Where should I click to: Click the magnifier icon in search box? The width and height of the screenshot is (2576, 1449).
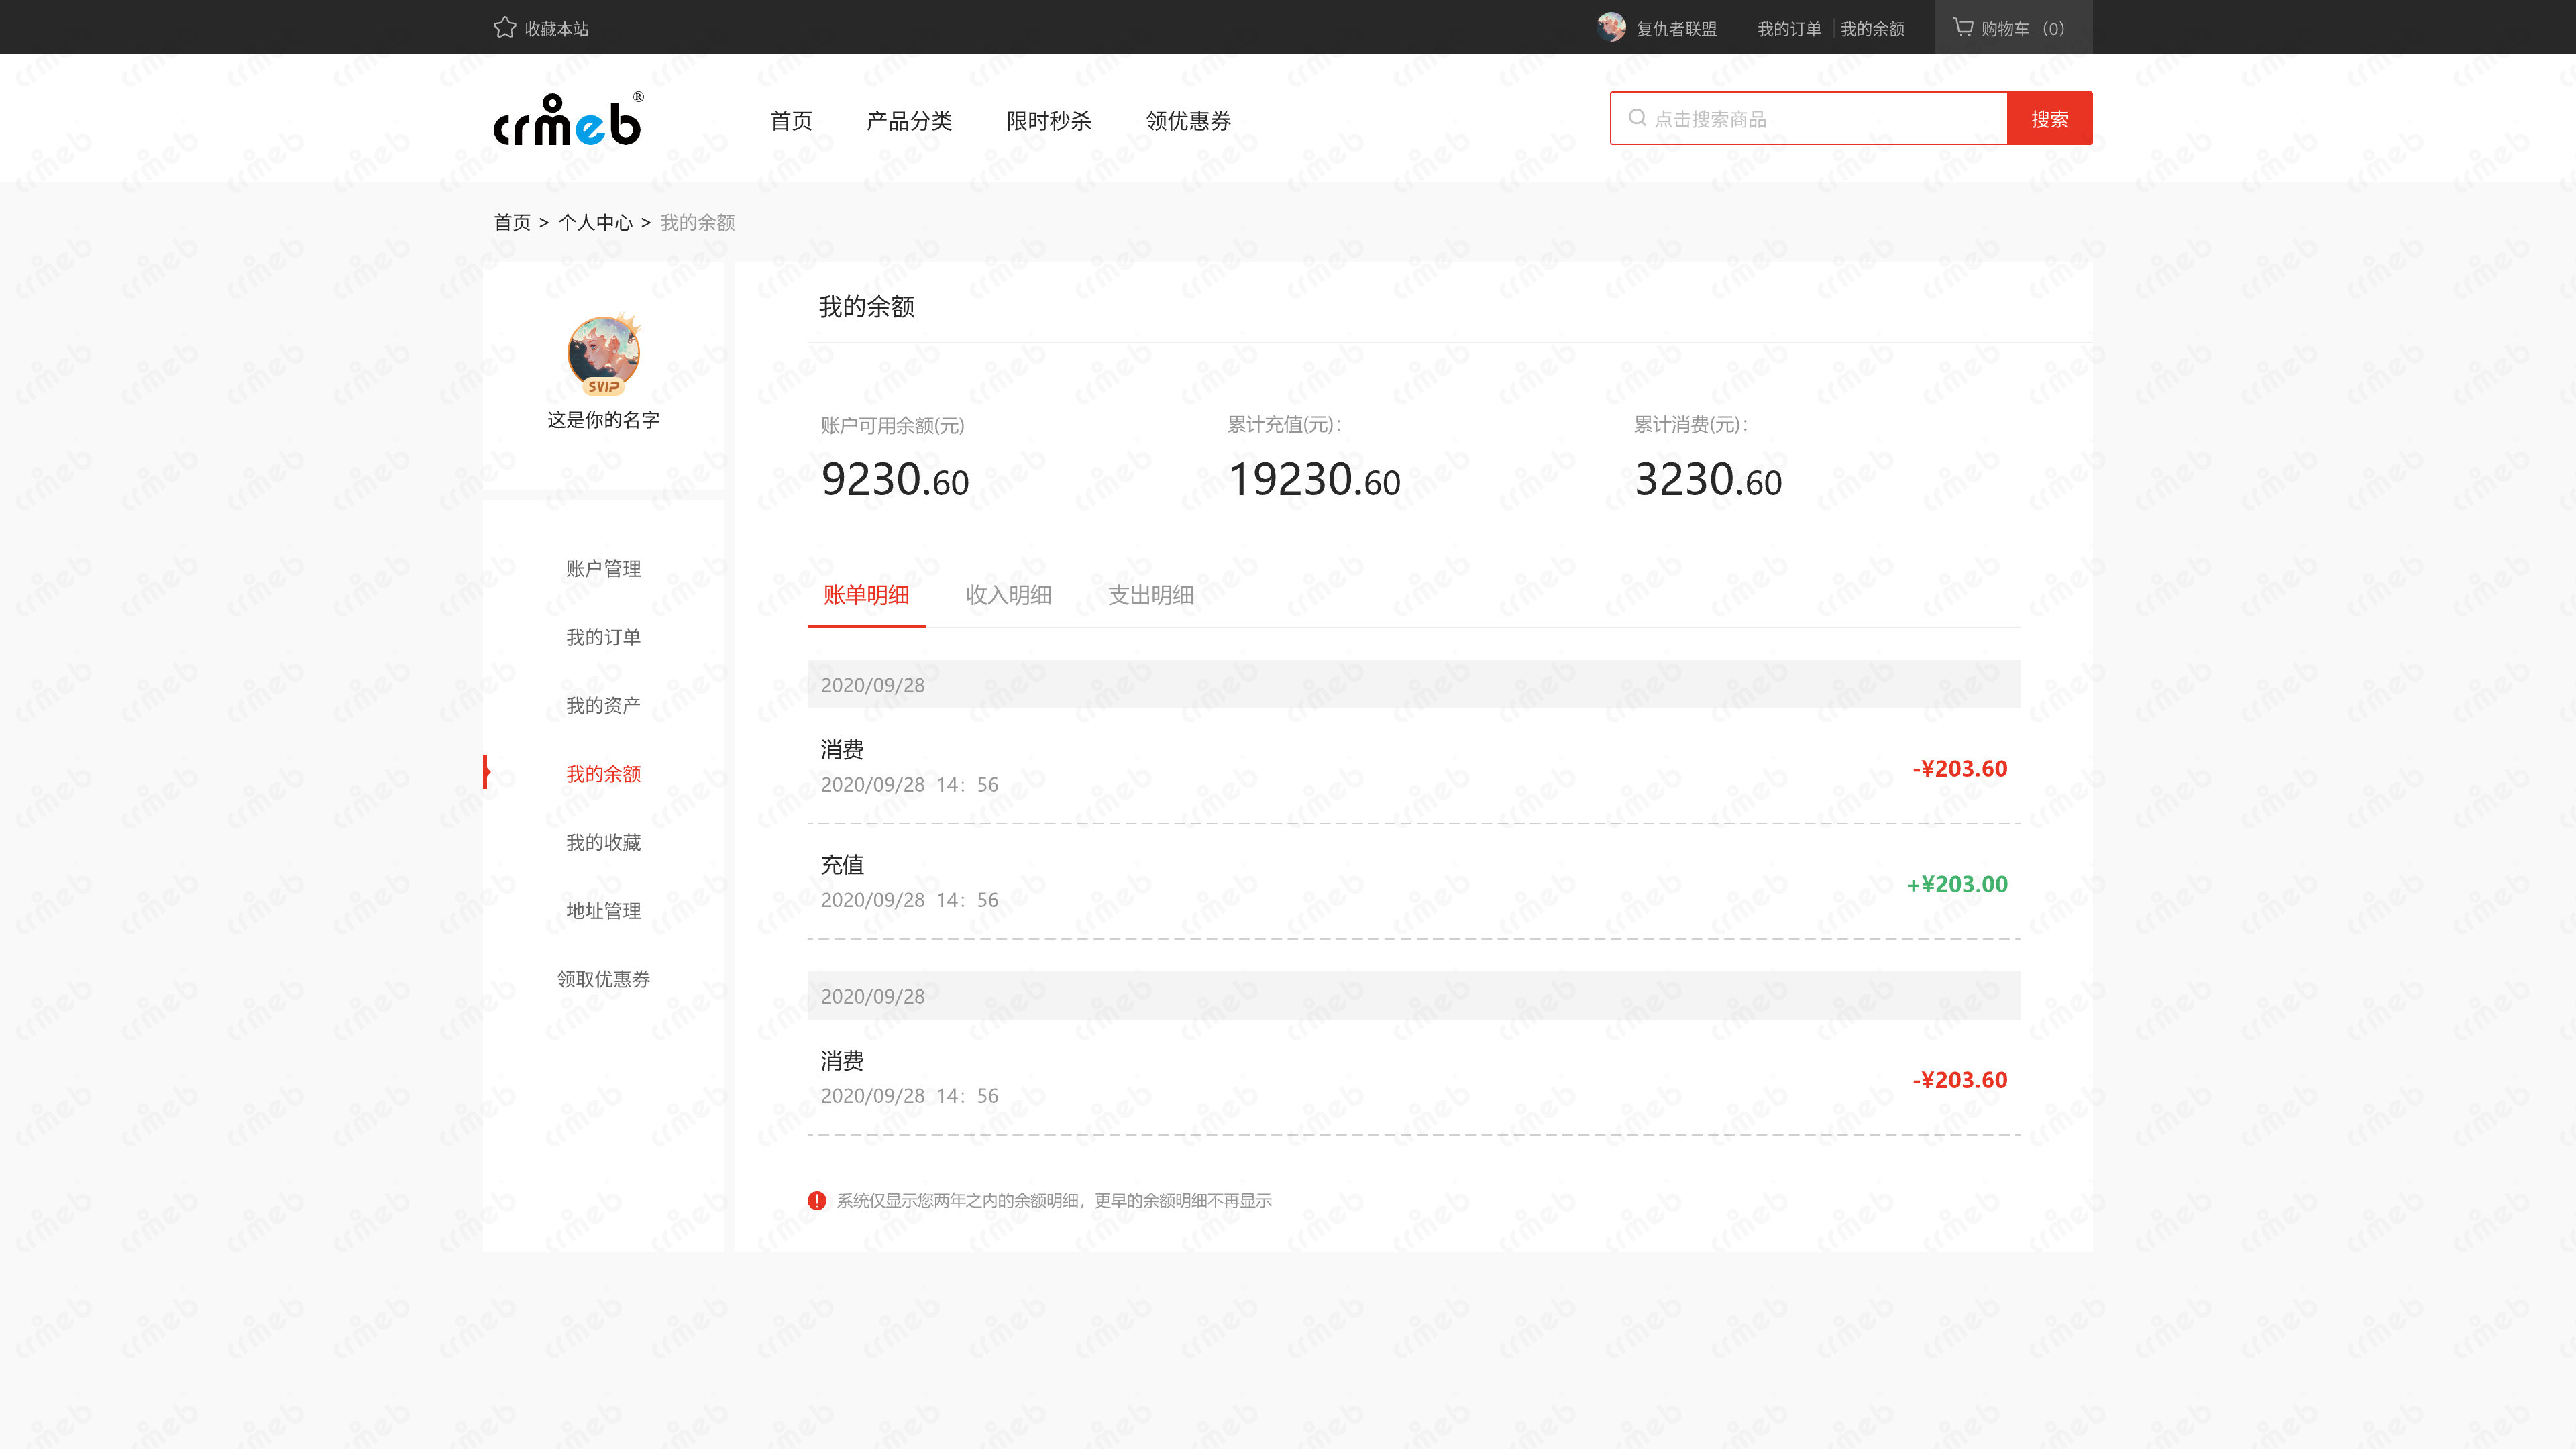coord(1637,118)
